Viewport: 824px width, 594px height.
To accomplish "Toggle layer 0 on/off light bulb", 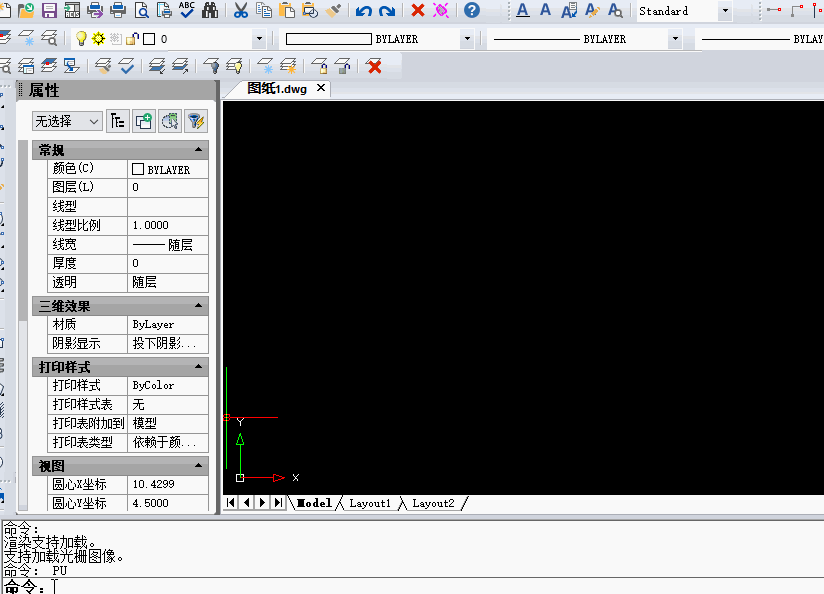I will point(81,38).
